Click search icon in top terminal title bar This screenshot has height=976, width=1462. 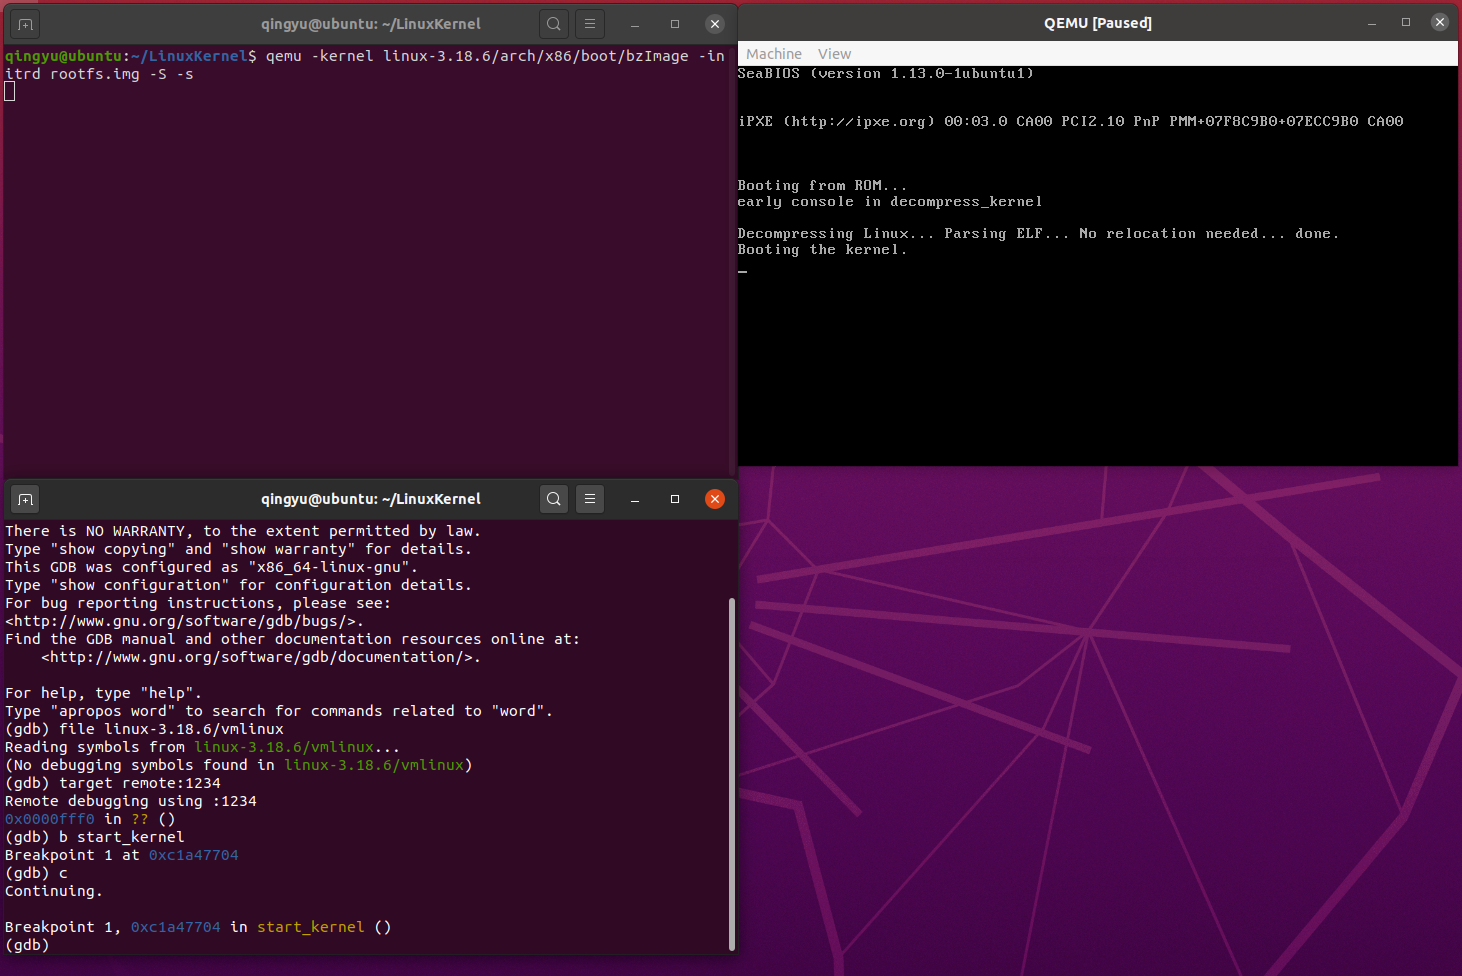tap(554, 24)
